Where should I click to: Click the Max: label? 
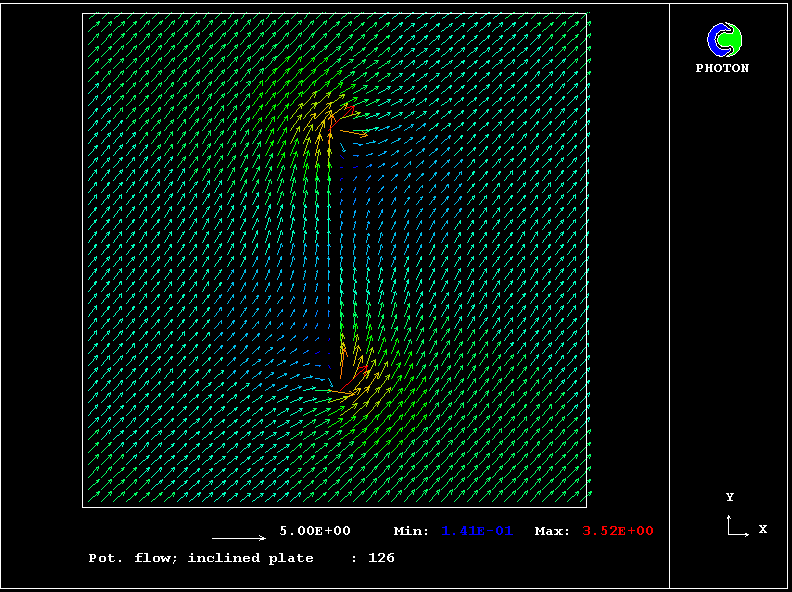tap(552, 531)
